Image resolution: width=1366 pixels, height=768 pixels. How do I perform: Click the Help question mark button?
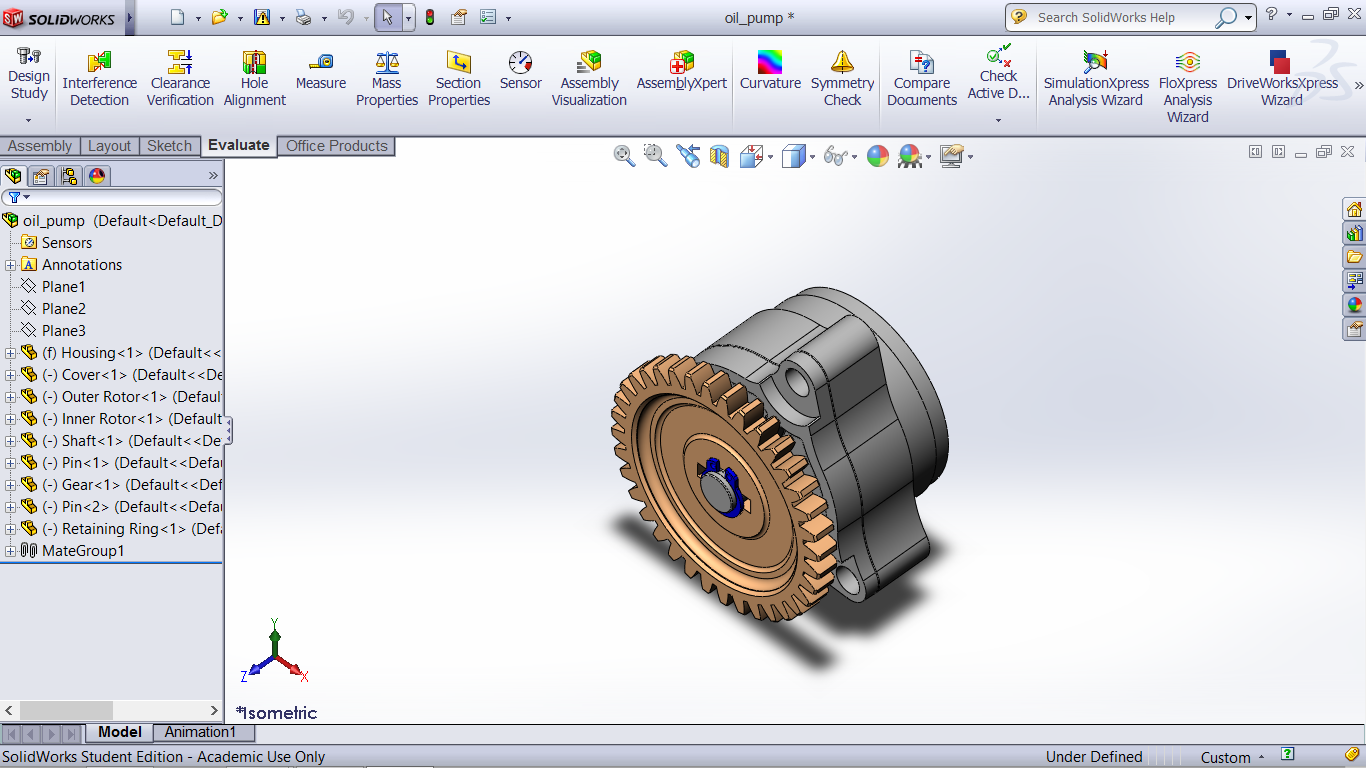1271,15
